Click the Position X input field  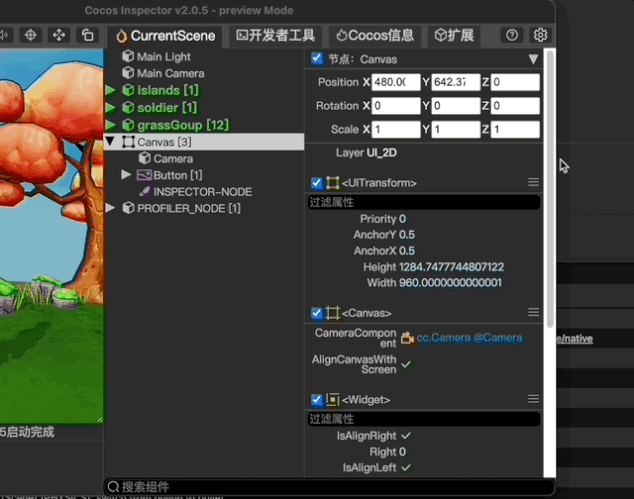(x=396, y=82)
